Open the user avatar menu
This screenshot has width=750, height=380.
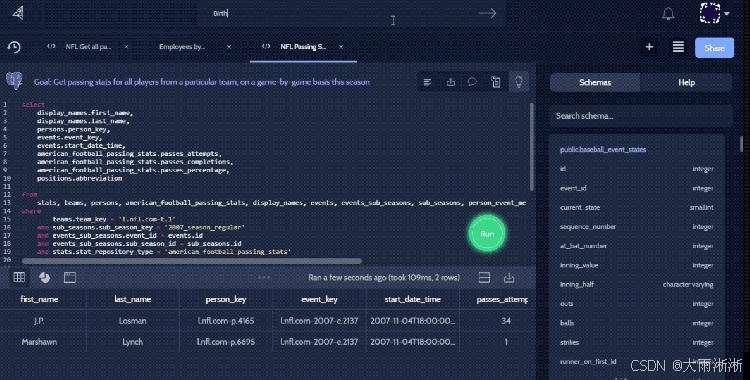coord(715,13)
